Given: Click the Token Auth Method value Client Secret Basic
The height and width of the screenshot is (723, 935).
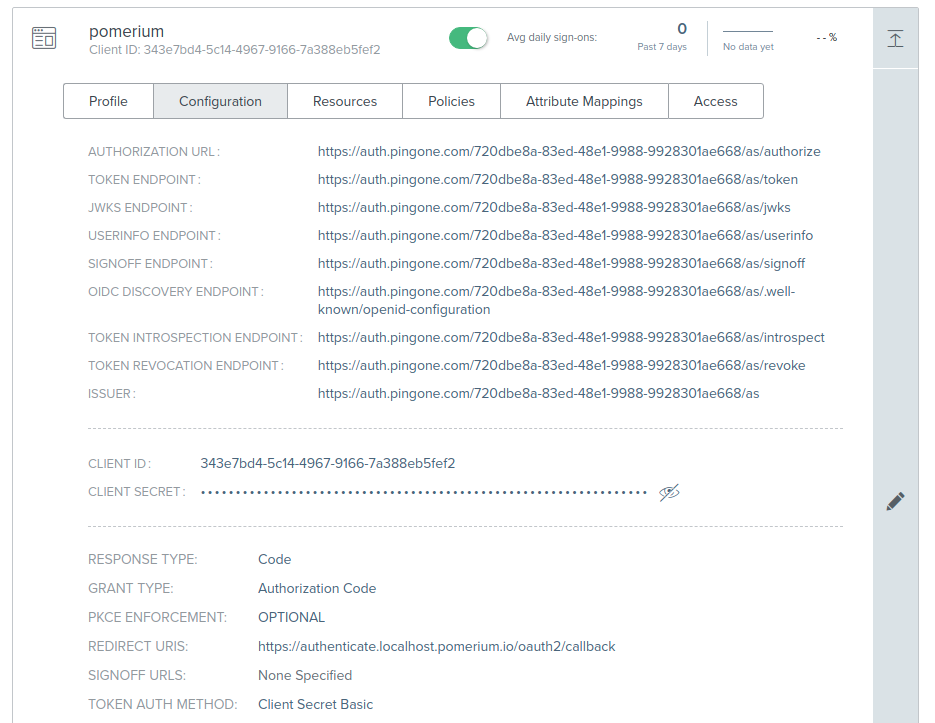Looking at the screenshot, I should tap(315, 705).
